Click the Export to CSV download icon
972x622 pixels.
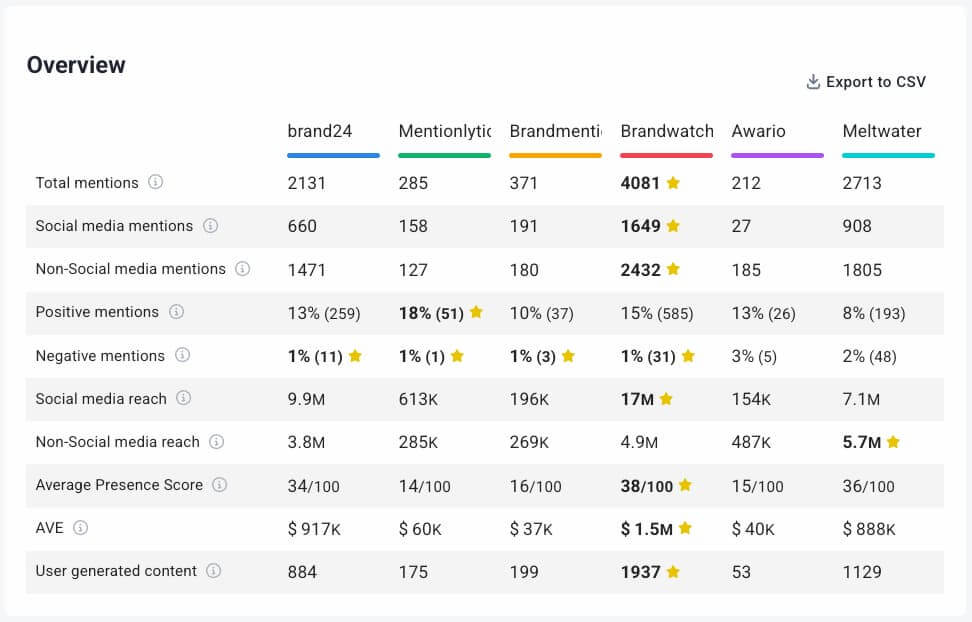click(x=813, y=82)
